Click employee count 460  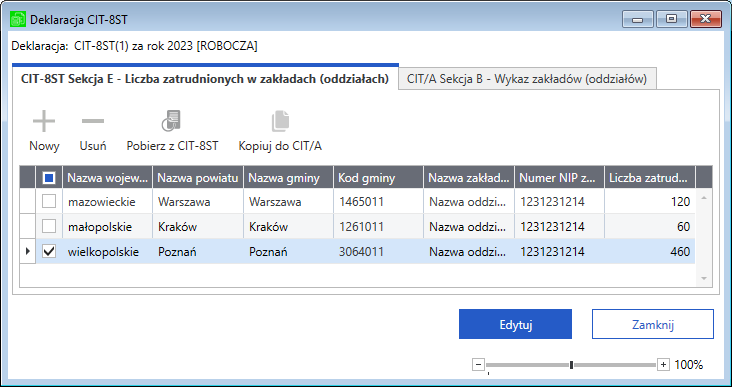pos(650,251)
